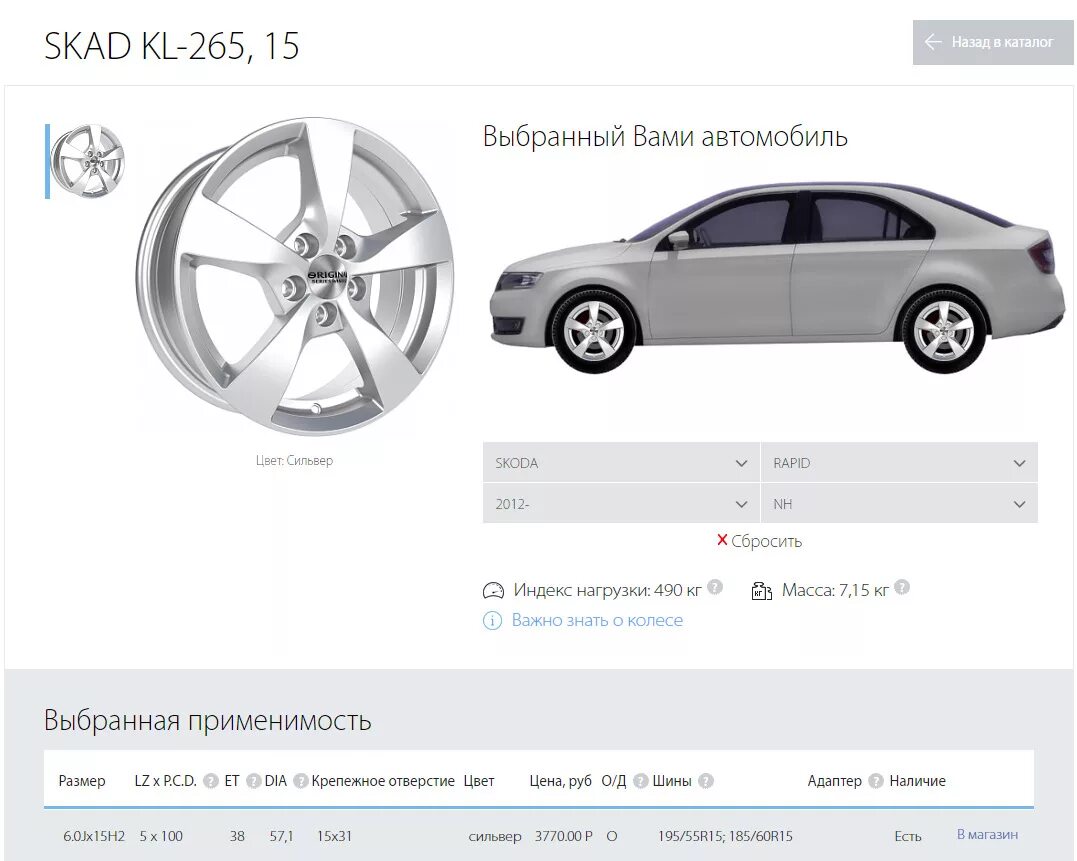Click the 'Цвет' column header
This screenshot has width=1077, height=861.
pyautogui.click(x=479, y=781)
